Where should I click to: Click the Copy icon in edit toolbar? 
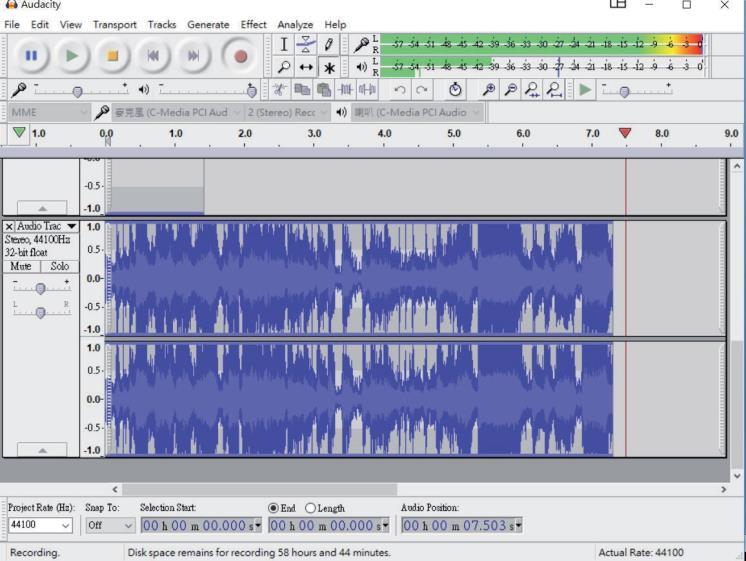click(302, 89)
